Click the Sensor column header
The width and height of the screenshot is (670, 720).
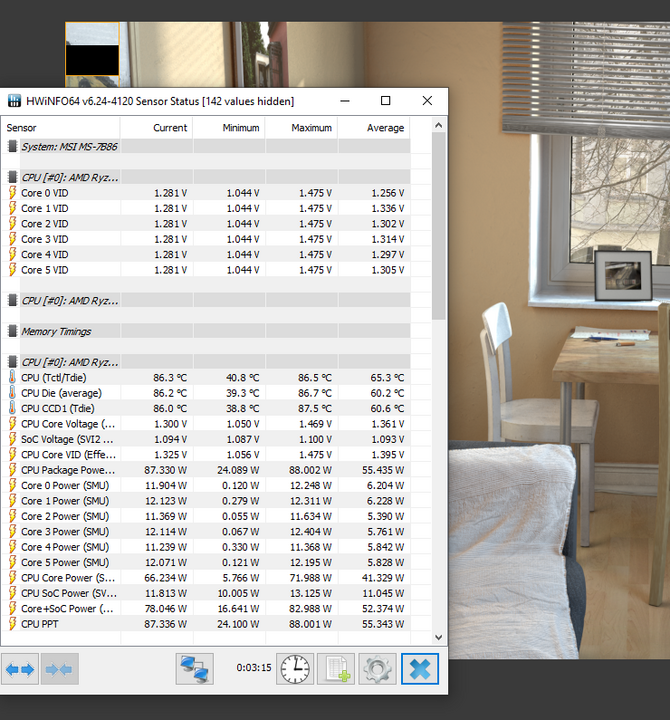[x=61, y=128]
